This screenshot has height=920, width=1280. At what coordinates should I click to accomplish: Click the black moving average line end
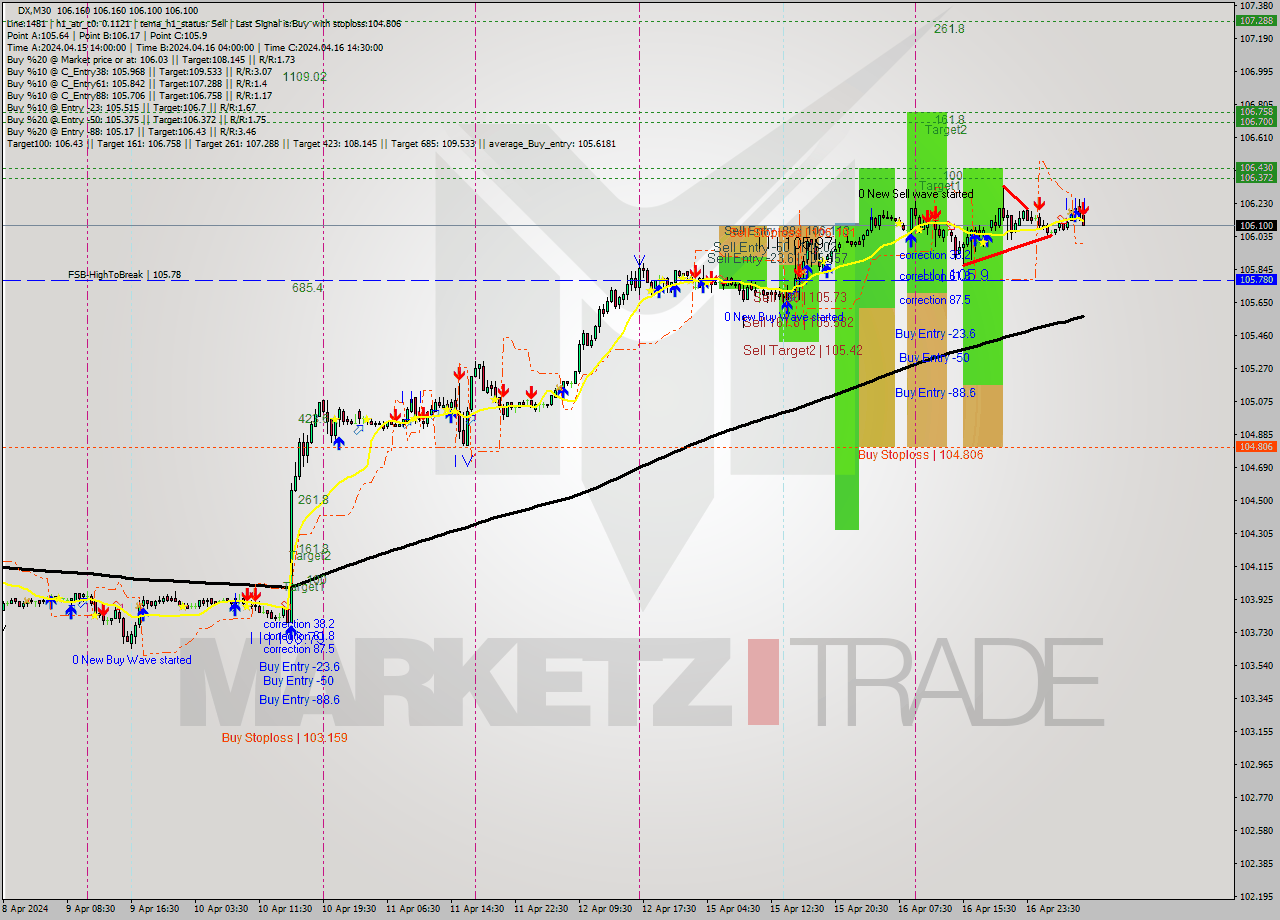click(1082, 317)
